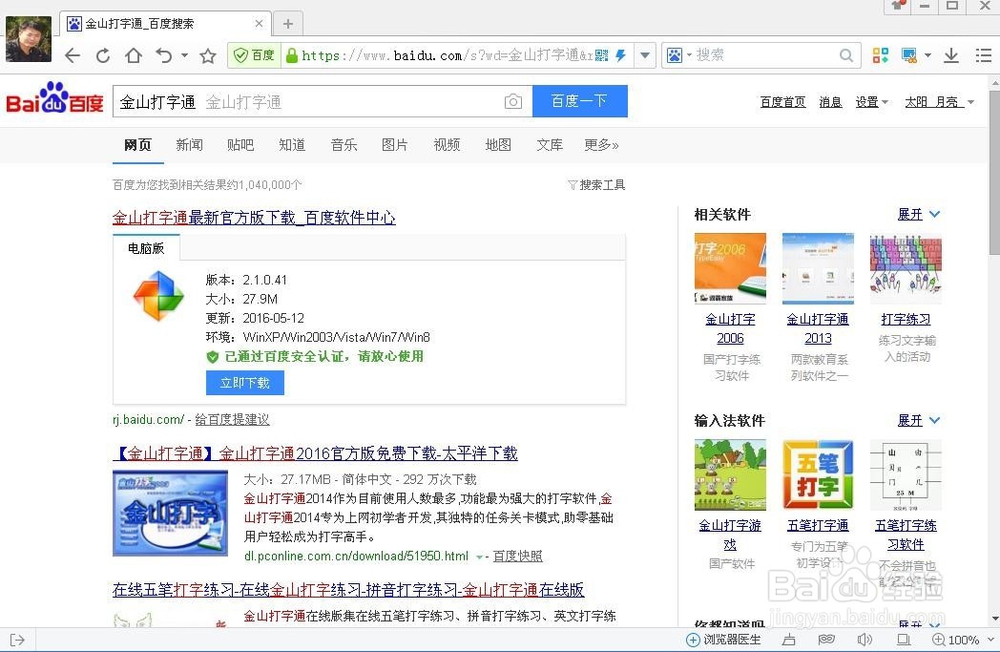Screen dimensions: 1000x652
Task: Click the broom cleanup icon in status bar
Action: (x=789, y=639)
